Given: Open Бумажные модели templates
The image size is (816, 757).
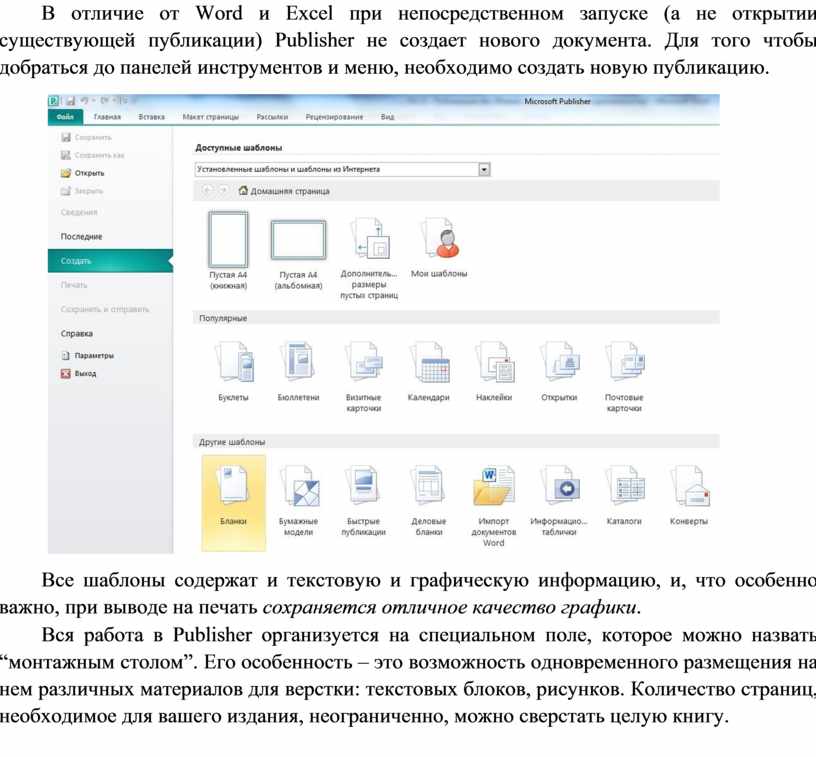Looking at the screenshot, I should pos(298,500).
